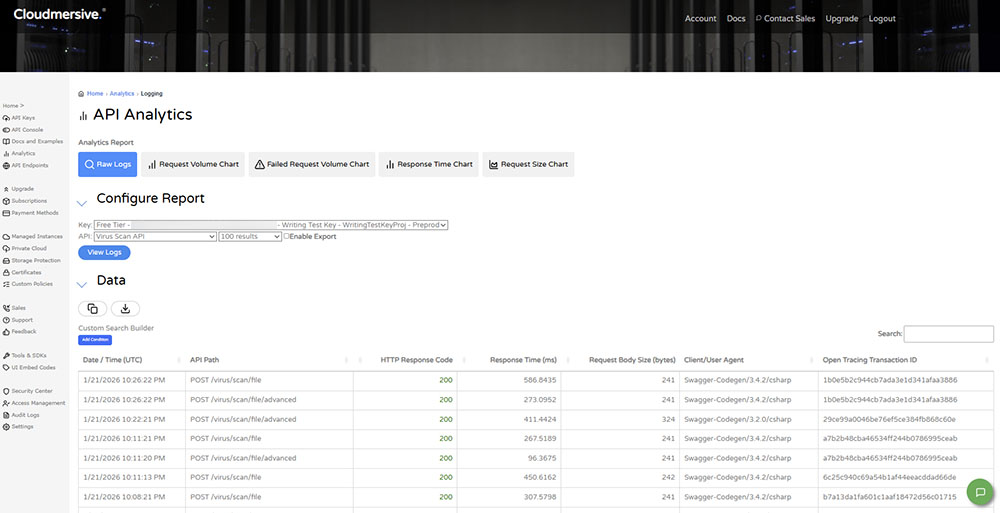Screen dimensions: 1000x513
Task: Open Storage Protection in the sidebar
Action: coord(35,260)
